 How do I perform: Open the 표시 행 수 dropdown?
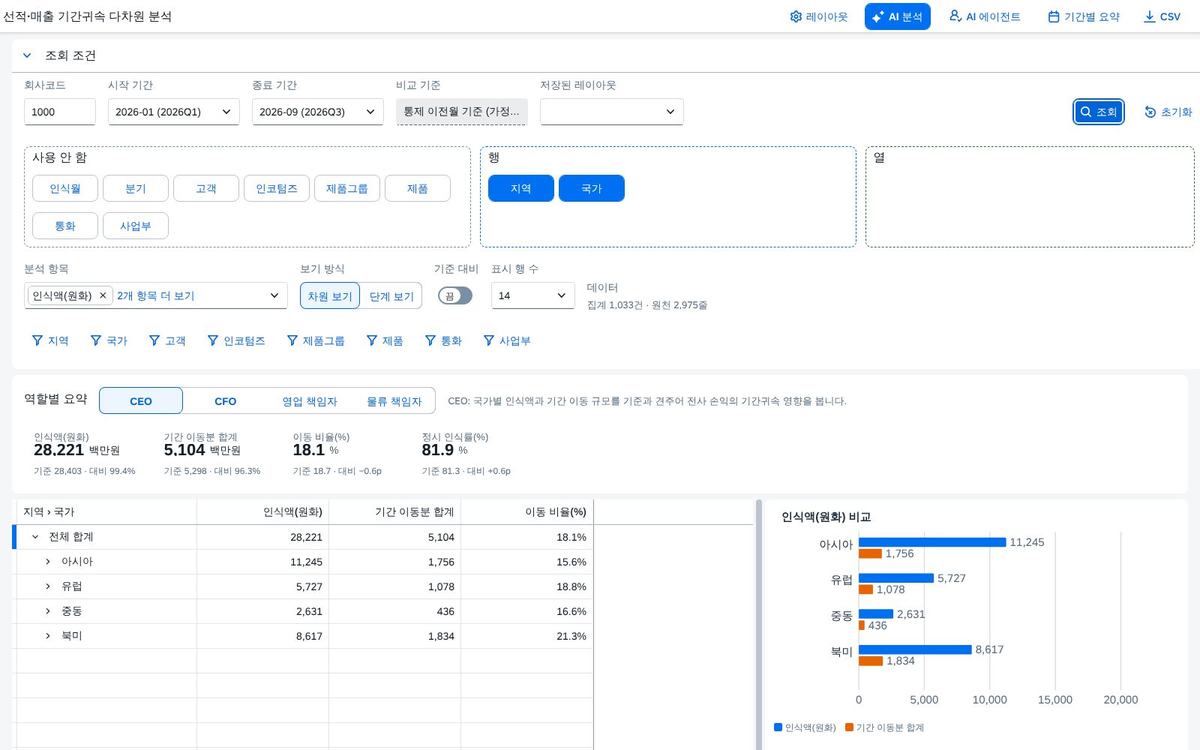point(533,296)
